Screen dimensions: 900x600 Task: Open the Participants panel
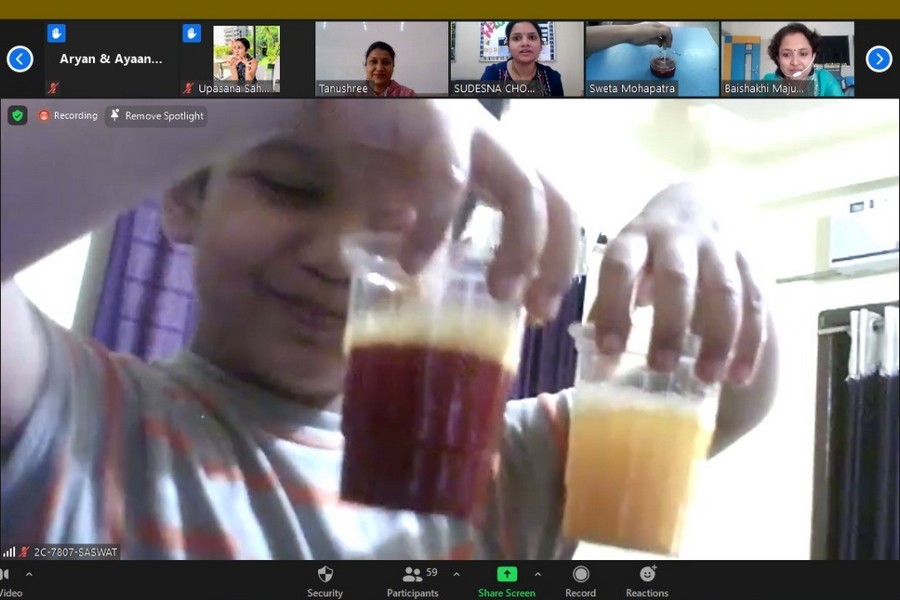coord(412,575)
